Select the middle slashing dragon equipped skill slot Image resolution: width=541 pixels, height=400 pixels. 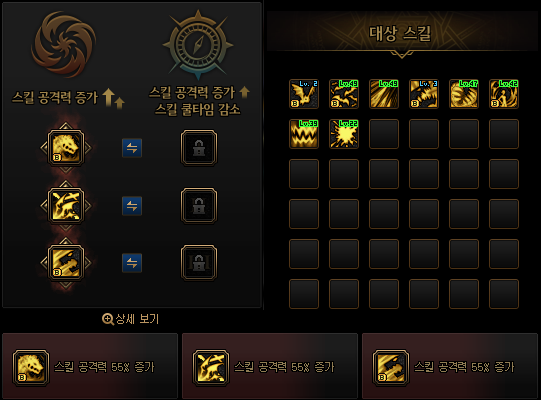point(66,206)
